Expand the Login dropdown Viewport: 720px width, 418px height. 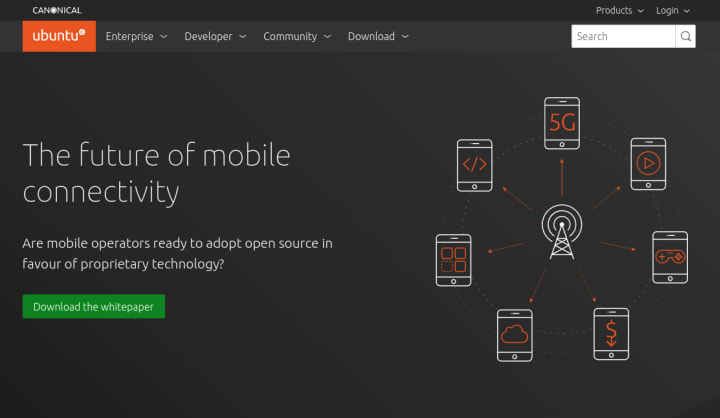coord(673,11)
